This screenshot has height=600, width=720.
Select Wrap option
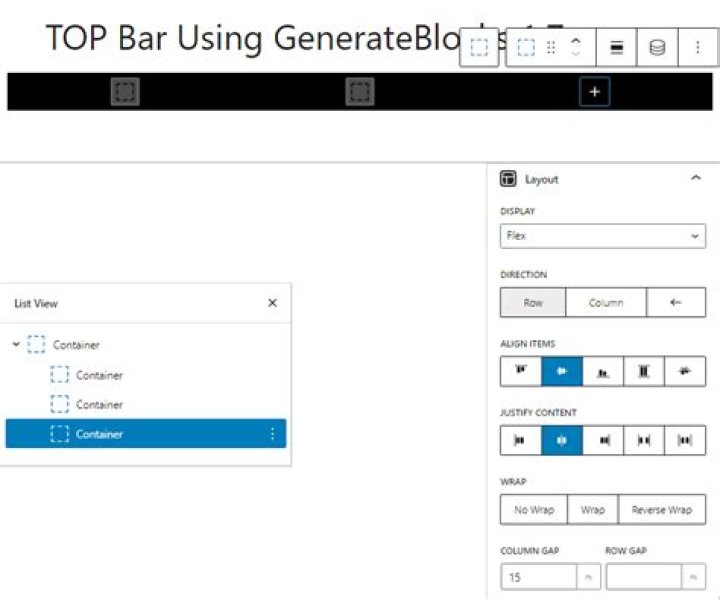click(x=593, y=510)
